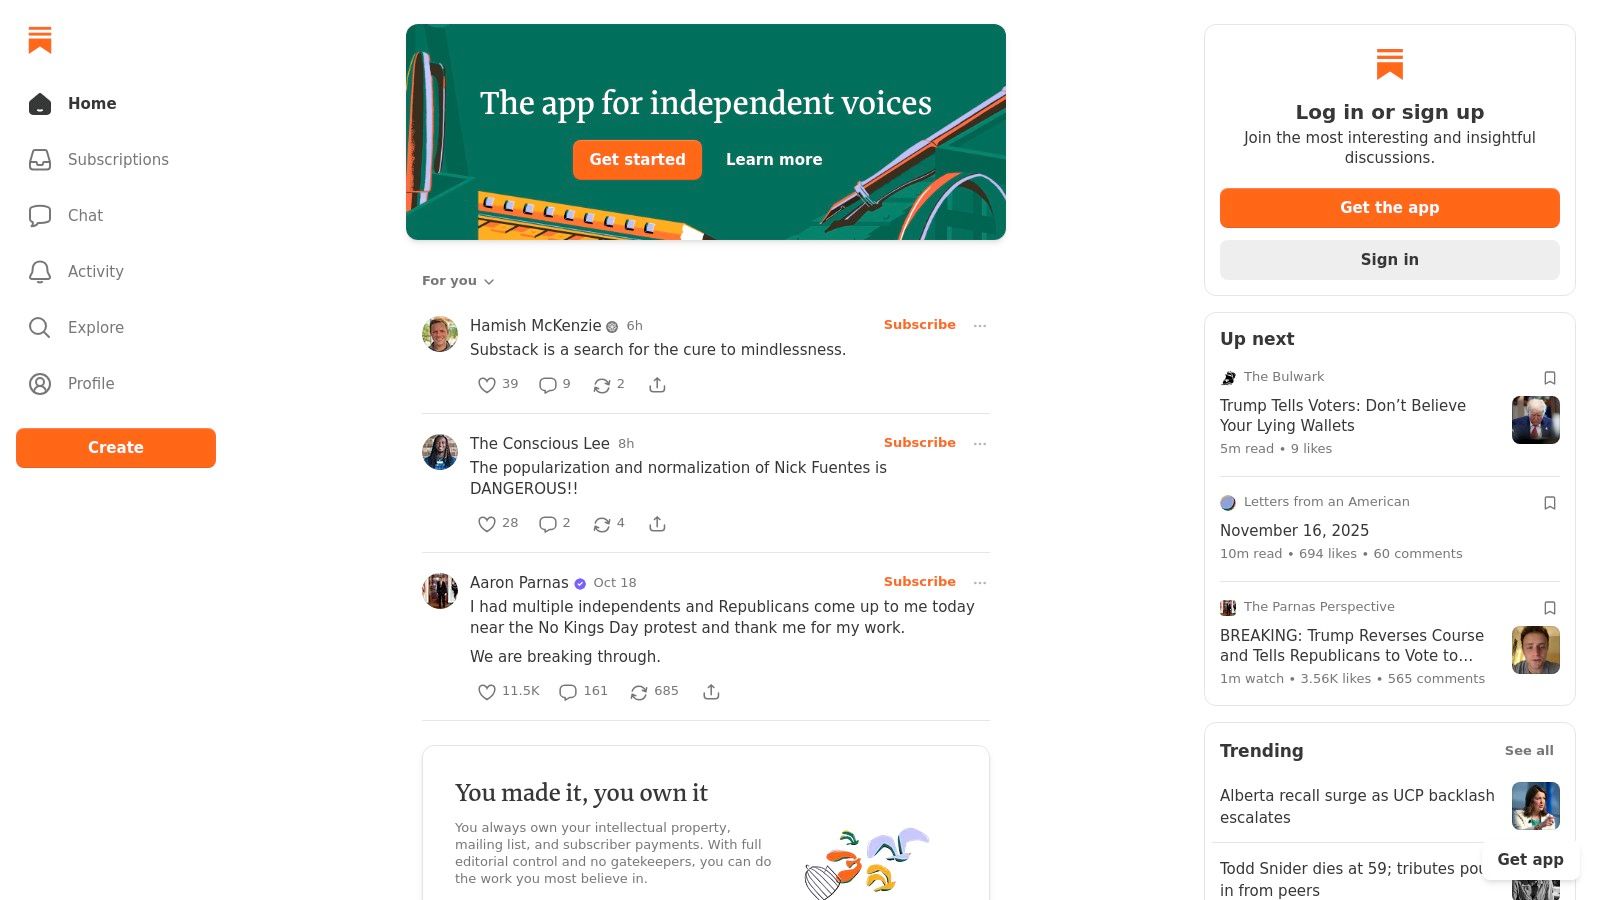1600x900 pixels.
Task: Bookmark The Bulwark's Up next article
Action: tap(1550, 378)
